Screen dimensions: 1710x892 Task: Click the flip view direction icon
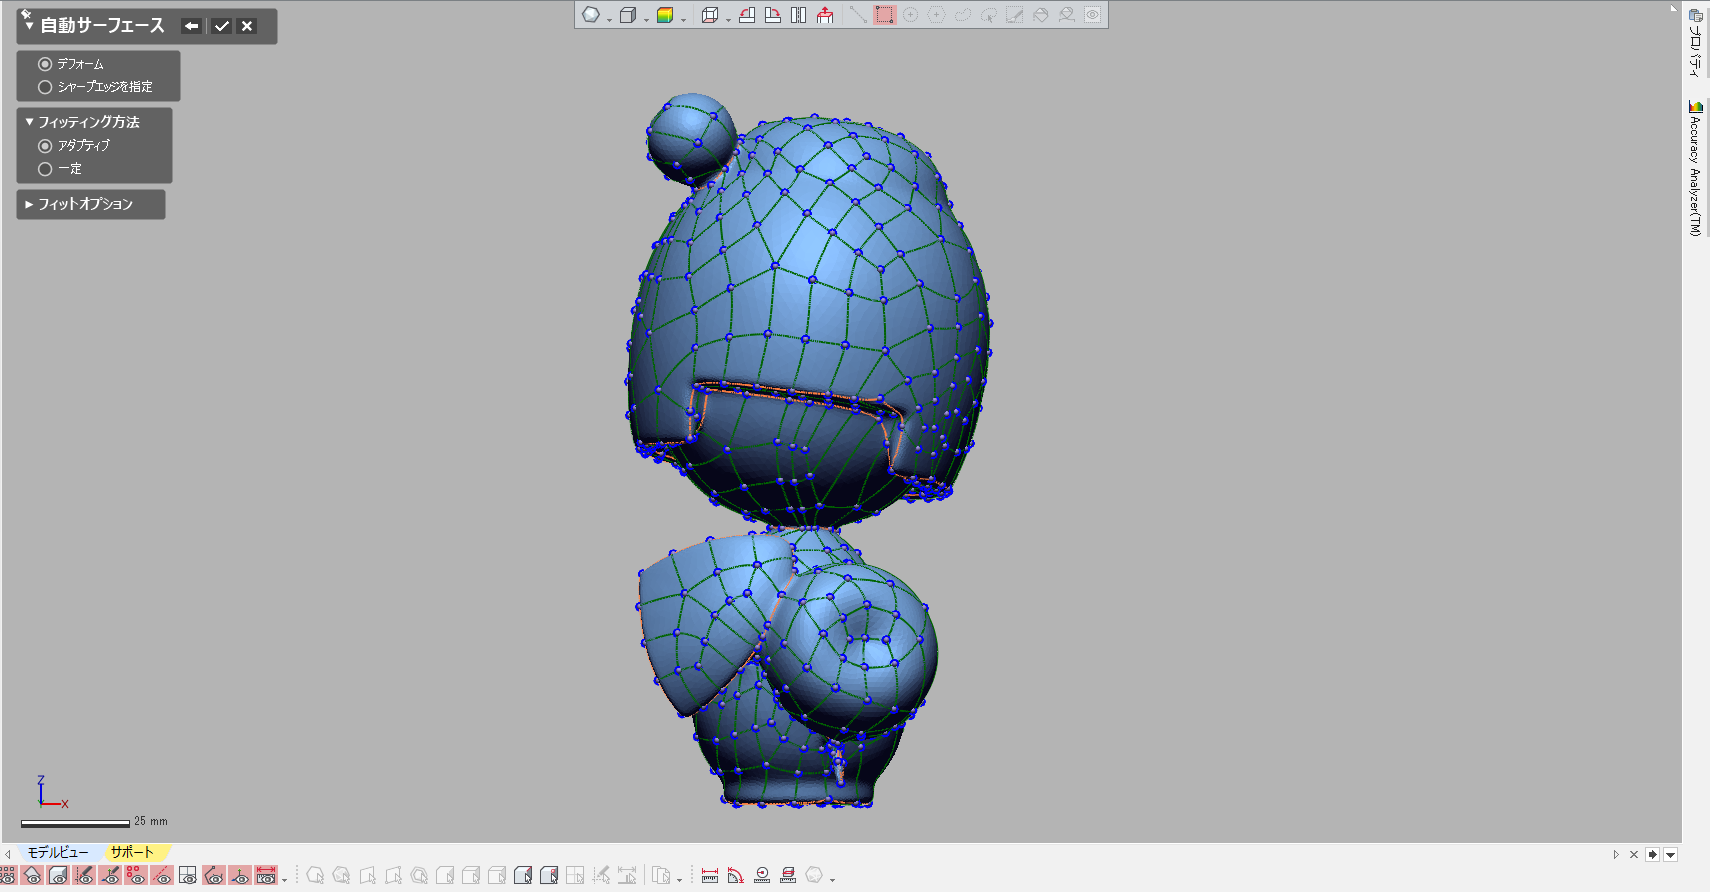(798, 15)
